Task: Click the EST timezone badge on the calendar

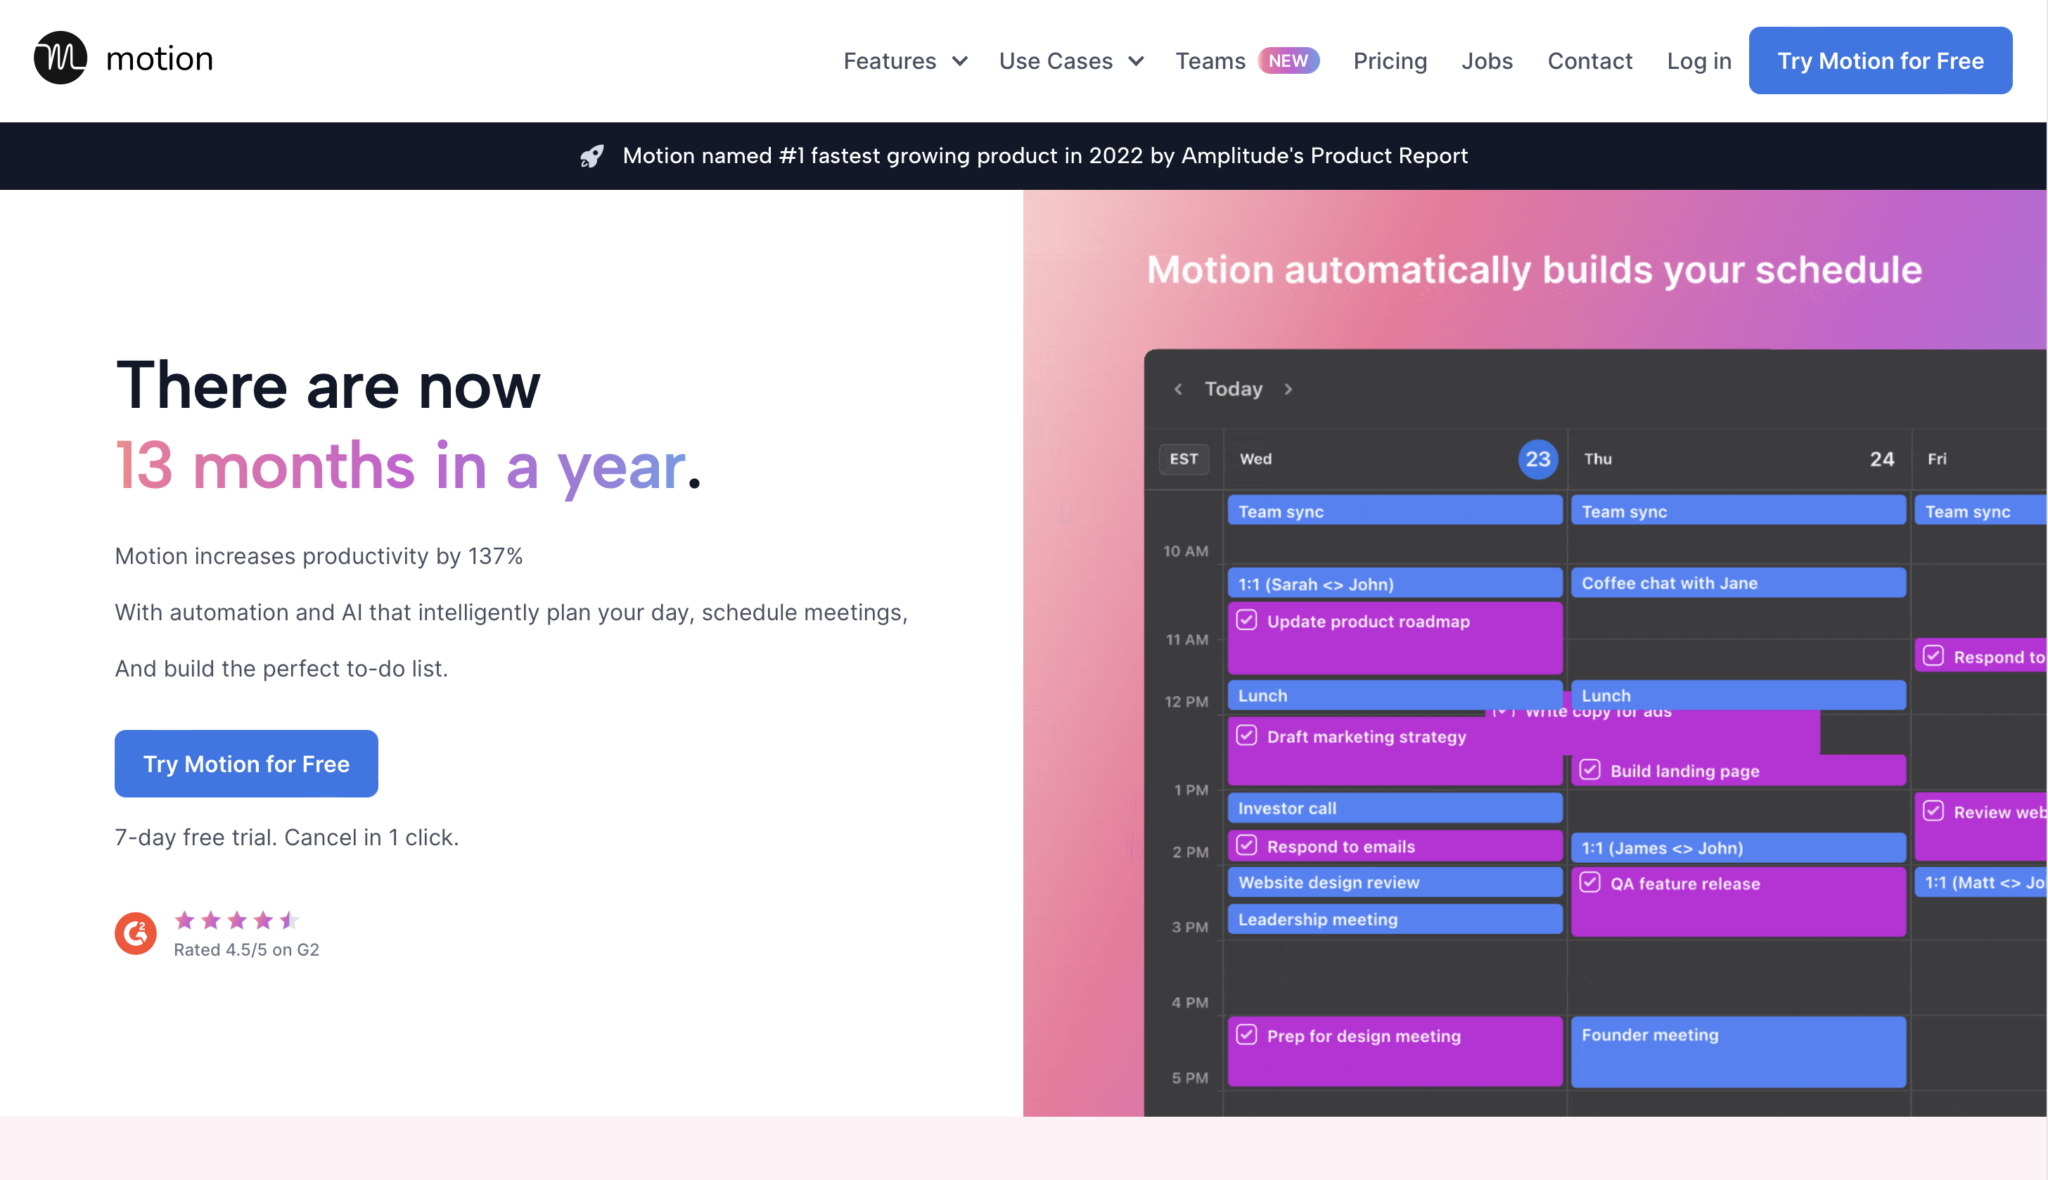Action: pyautogui.click(x=1183, y=459)
